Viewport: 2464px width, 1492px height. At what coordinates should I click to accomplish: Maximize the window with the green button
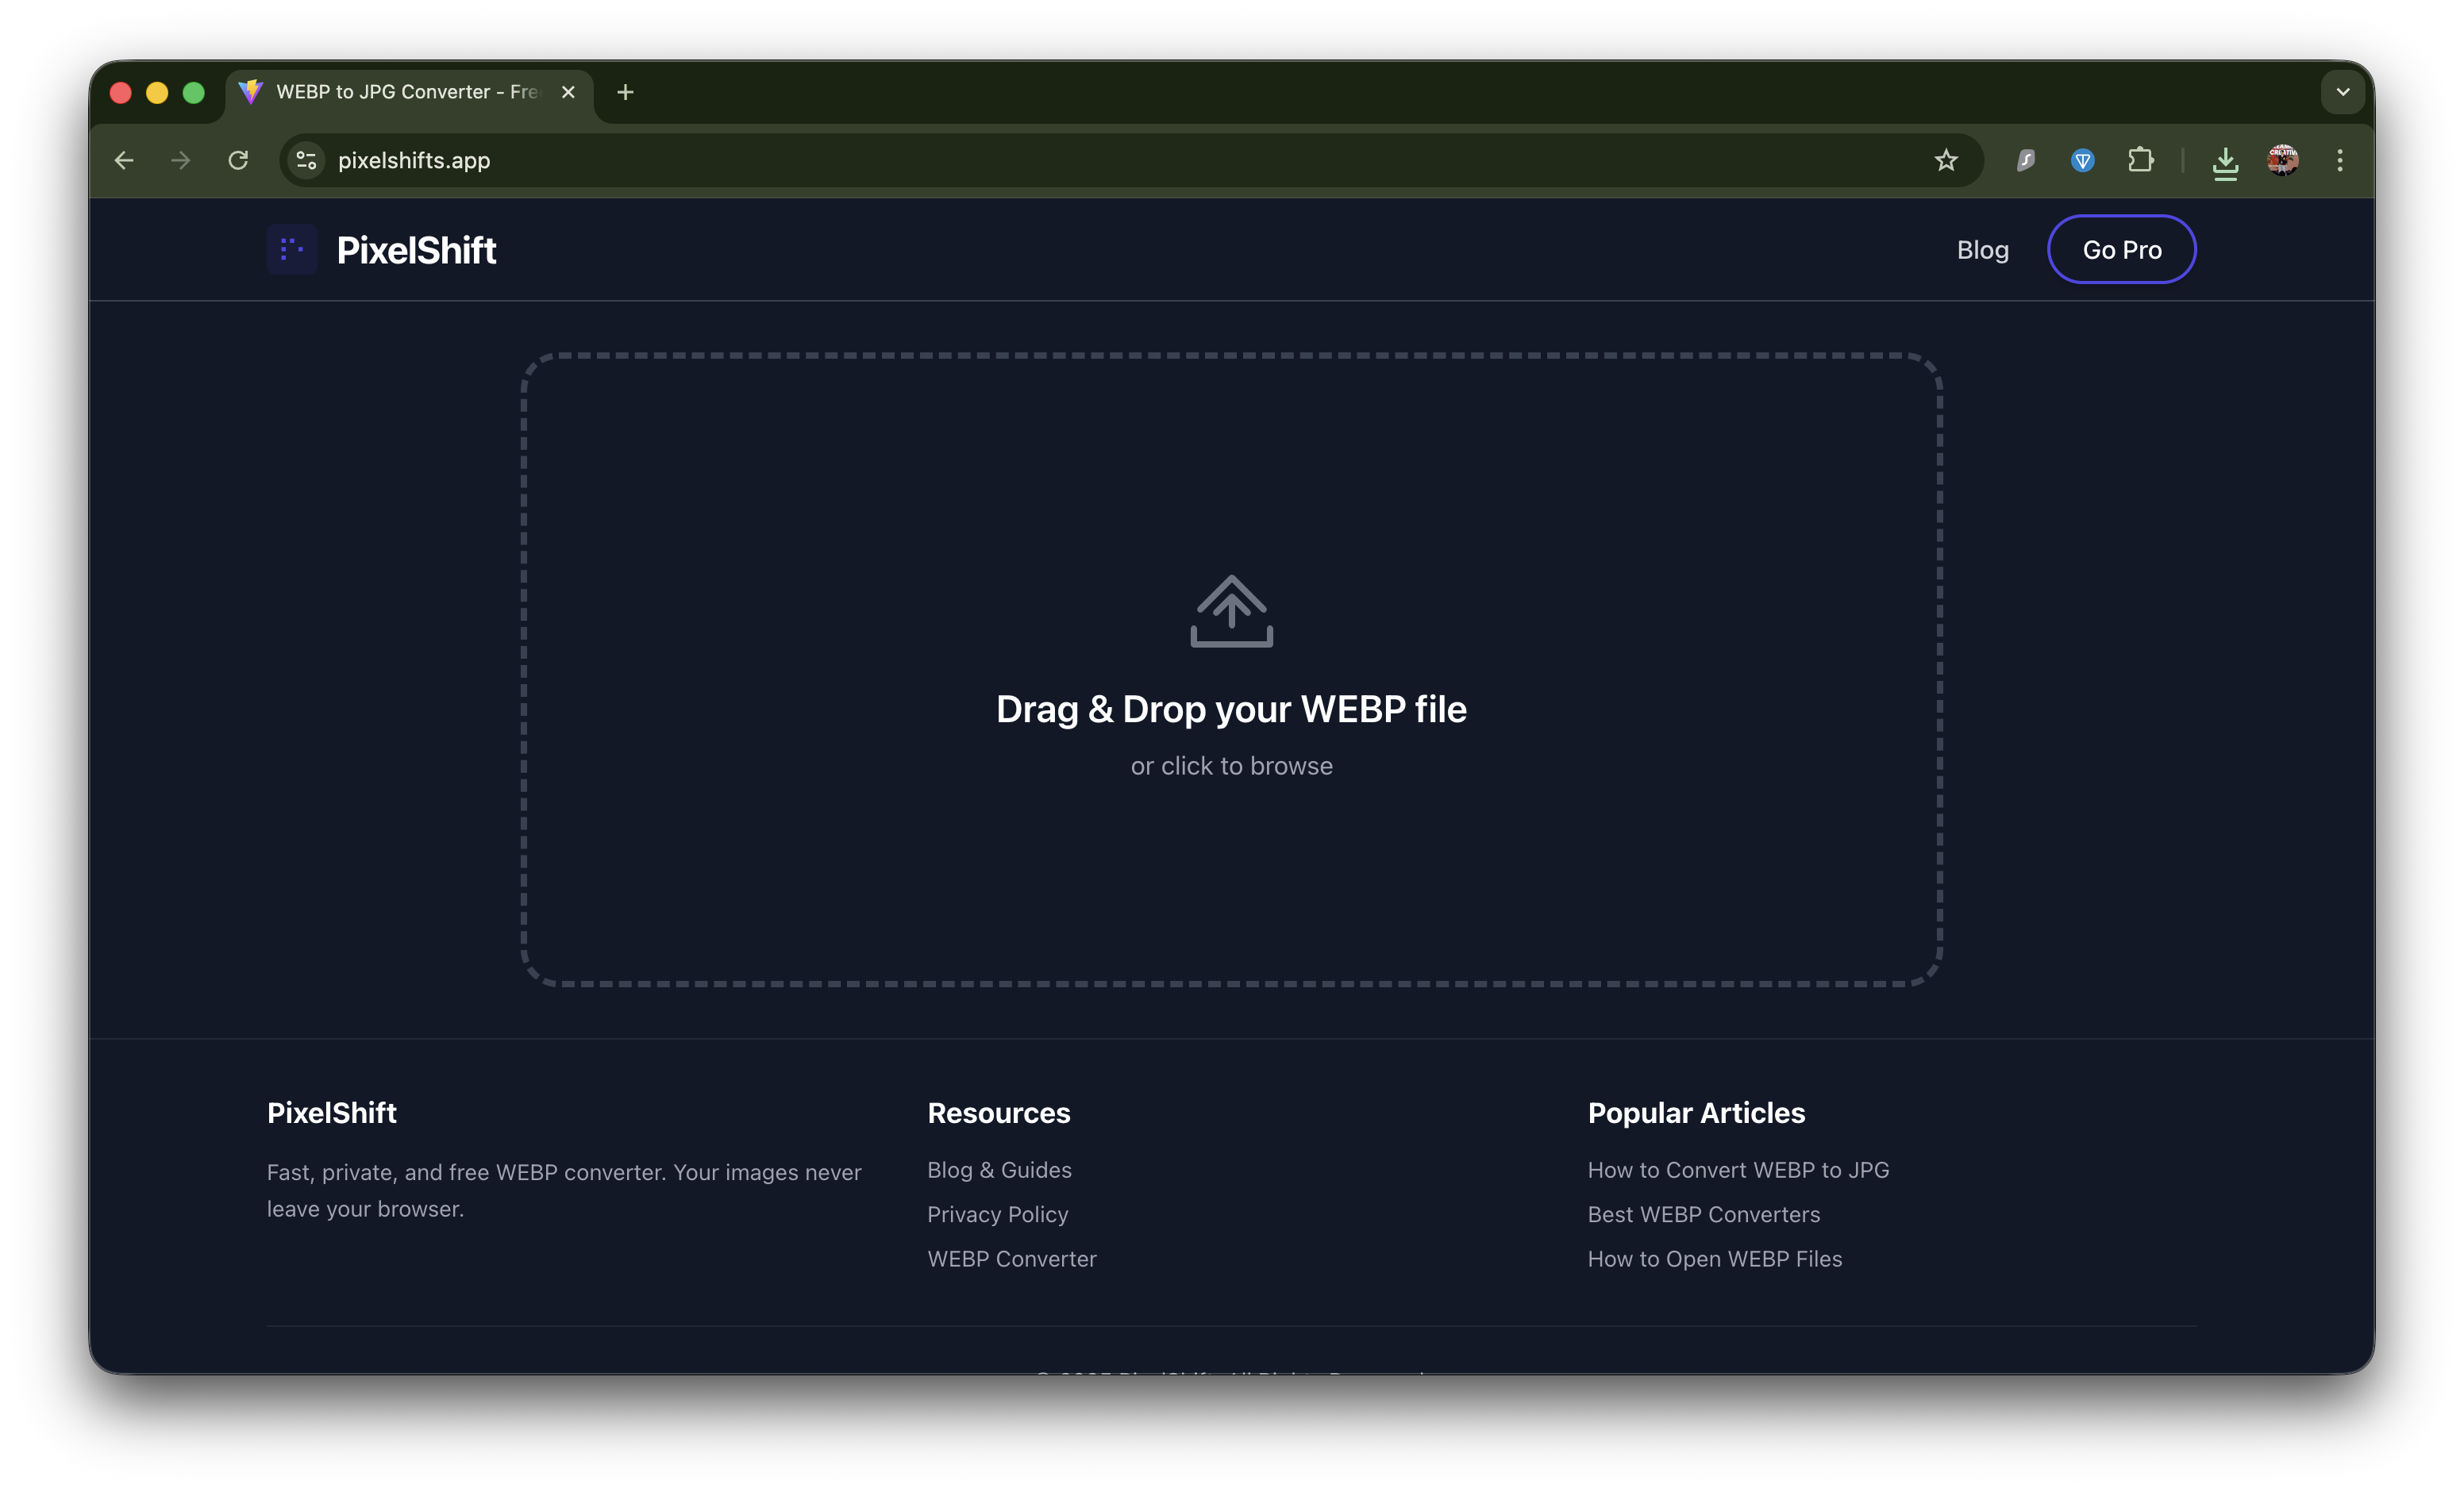[194, 92]
